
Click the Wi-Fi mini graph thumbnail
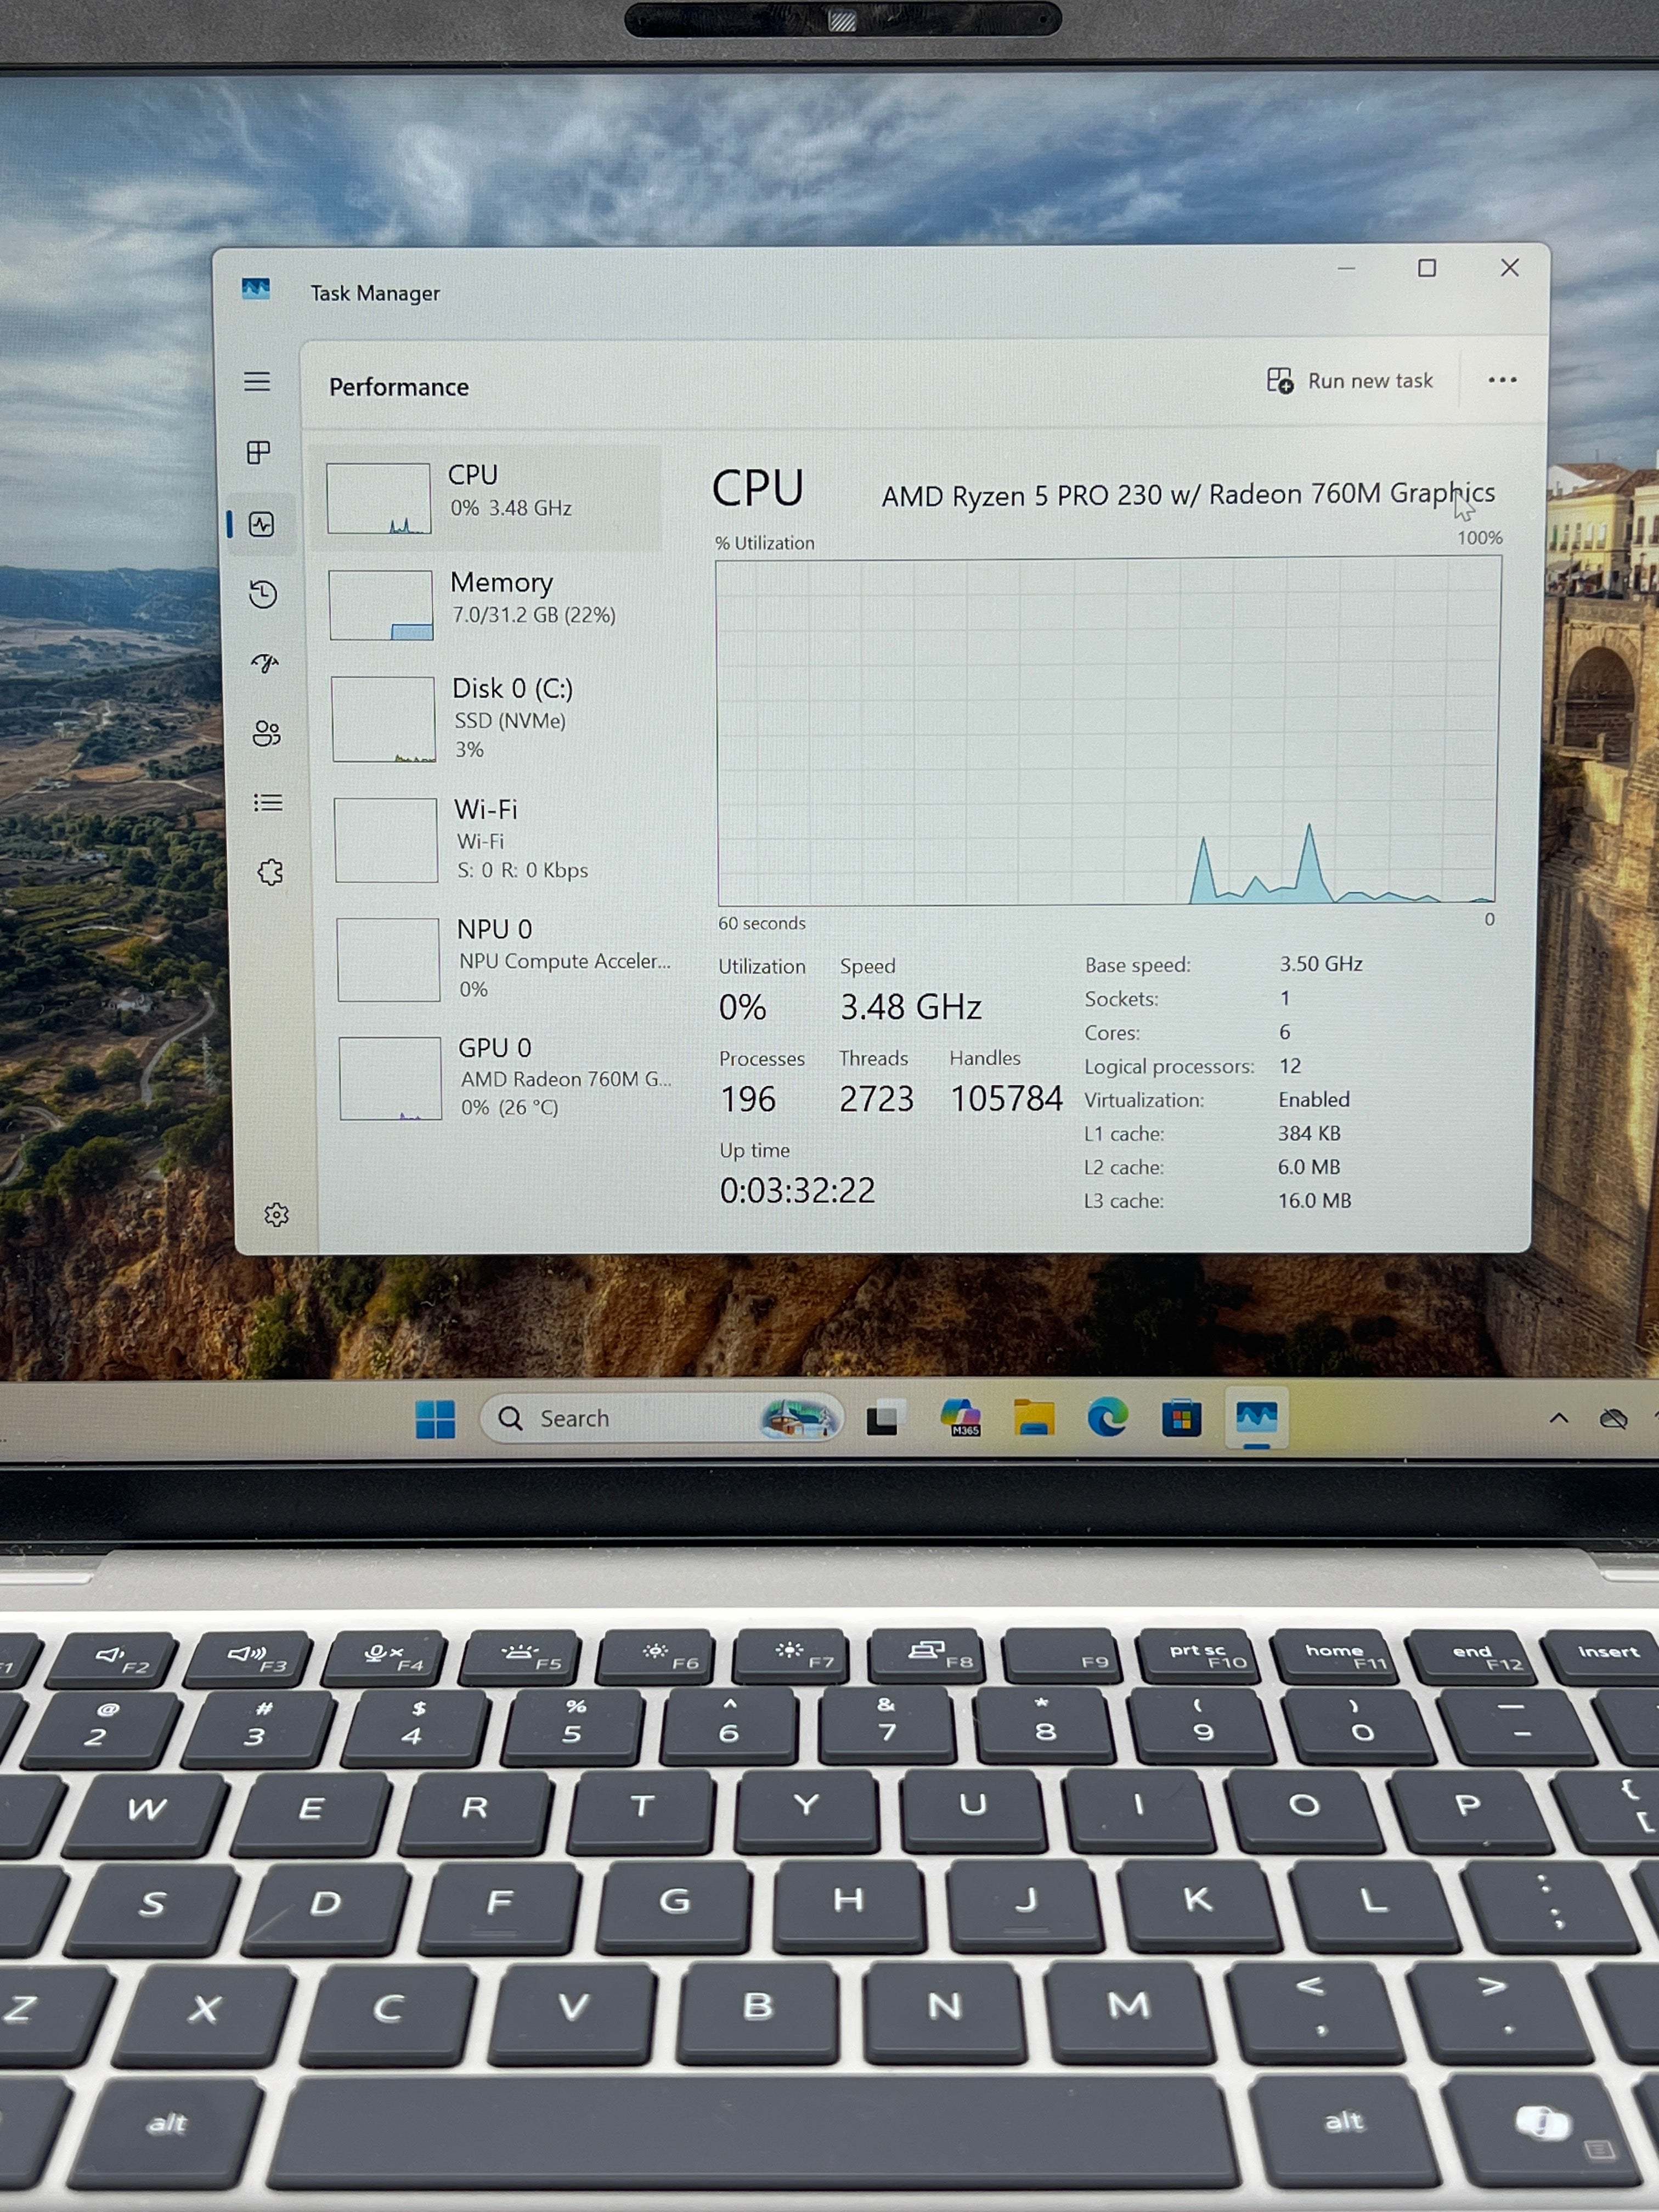pyautogui.click(x=386, y=840)
